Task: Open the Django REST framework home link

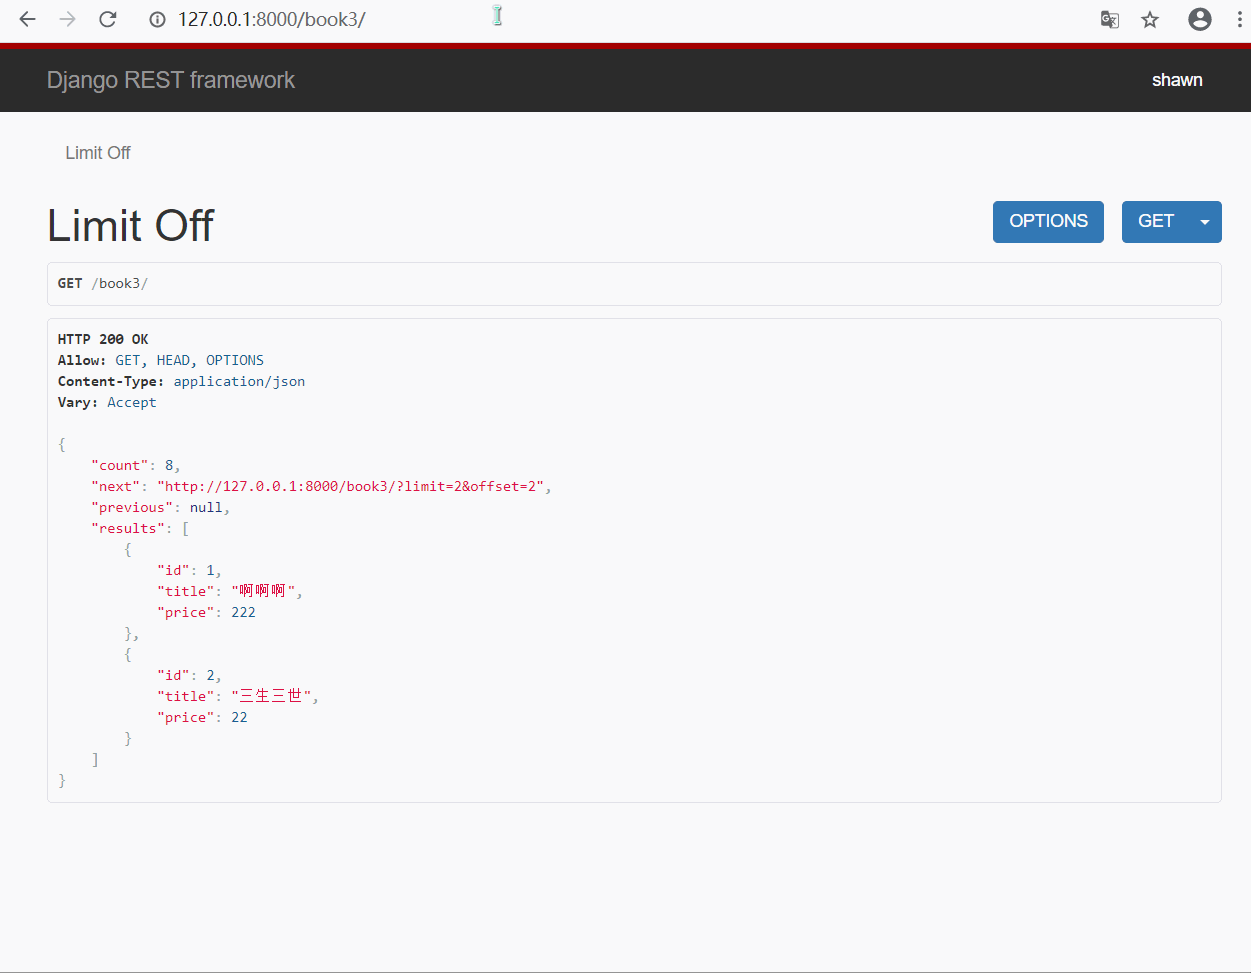Action: pos(170,80)
